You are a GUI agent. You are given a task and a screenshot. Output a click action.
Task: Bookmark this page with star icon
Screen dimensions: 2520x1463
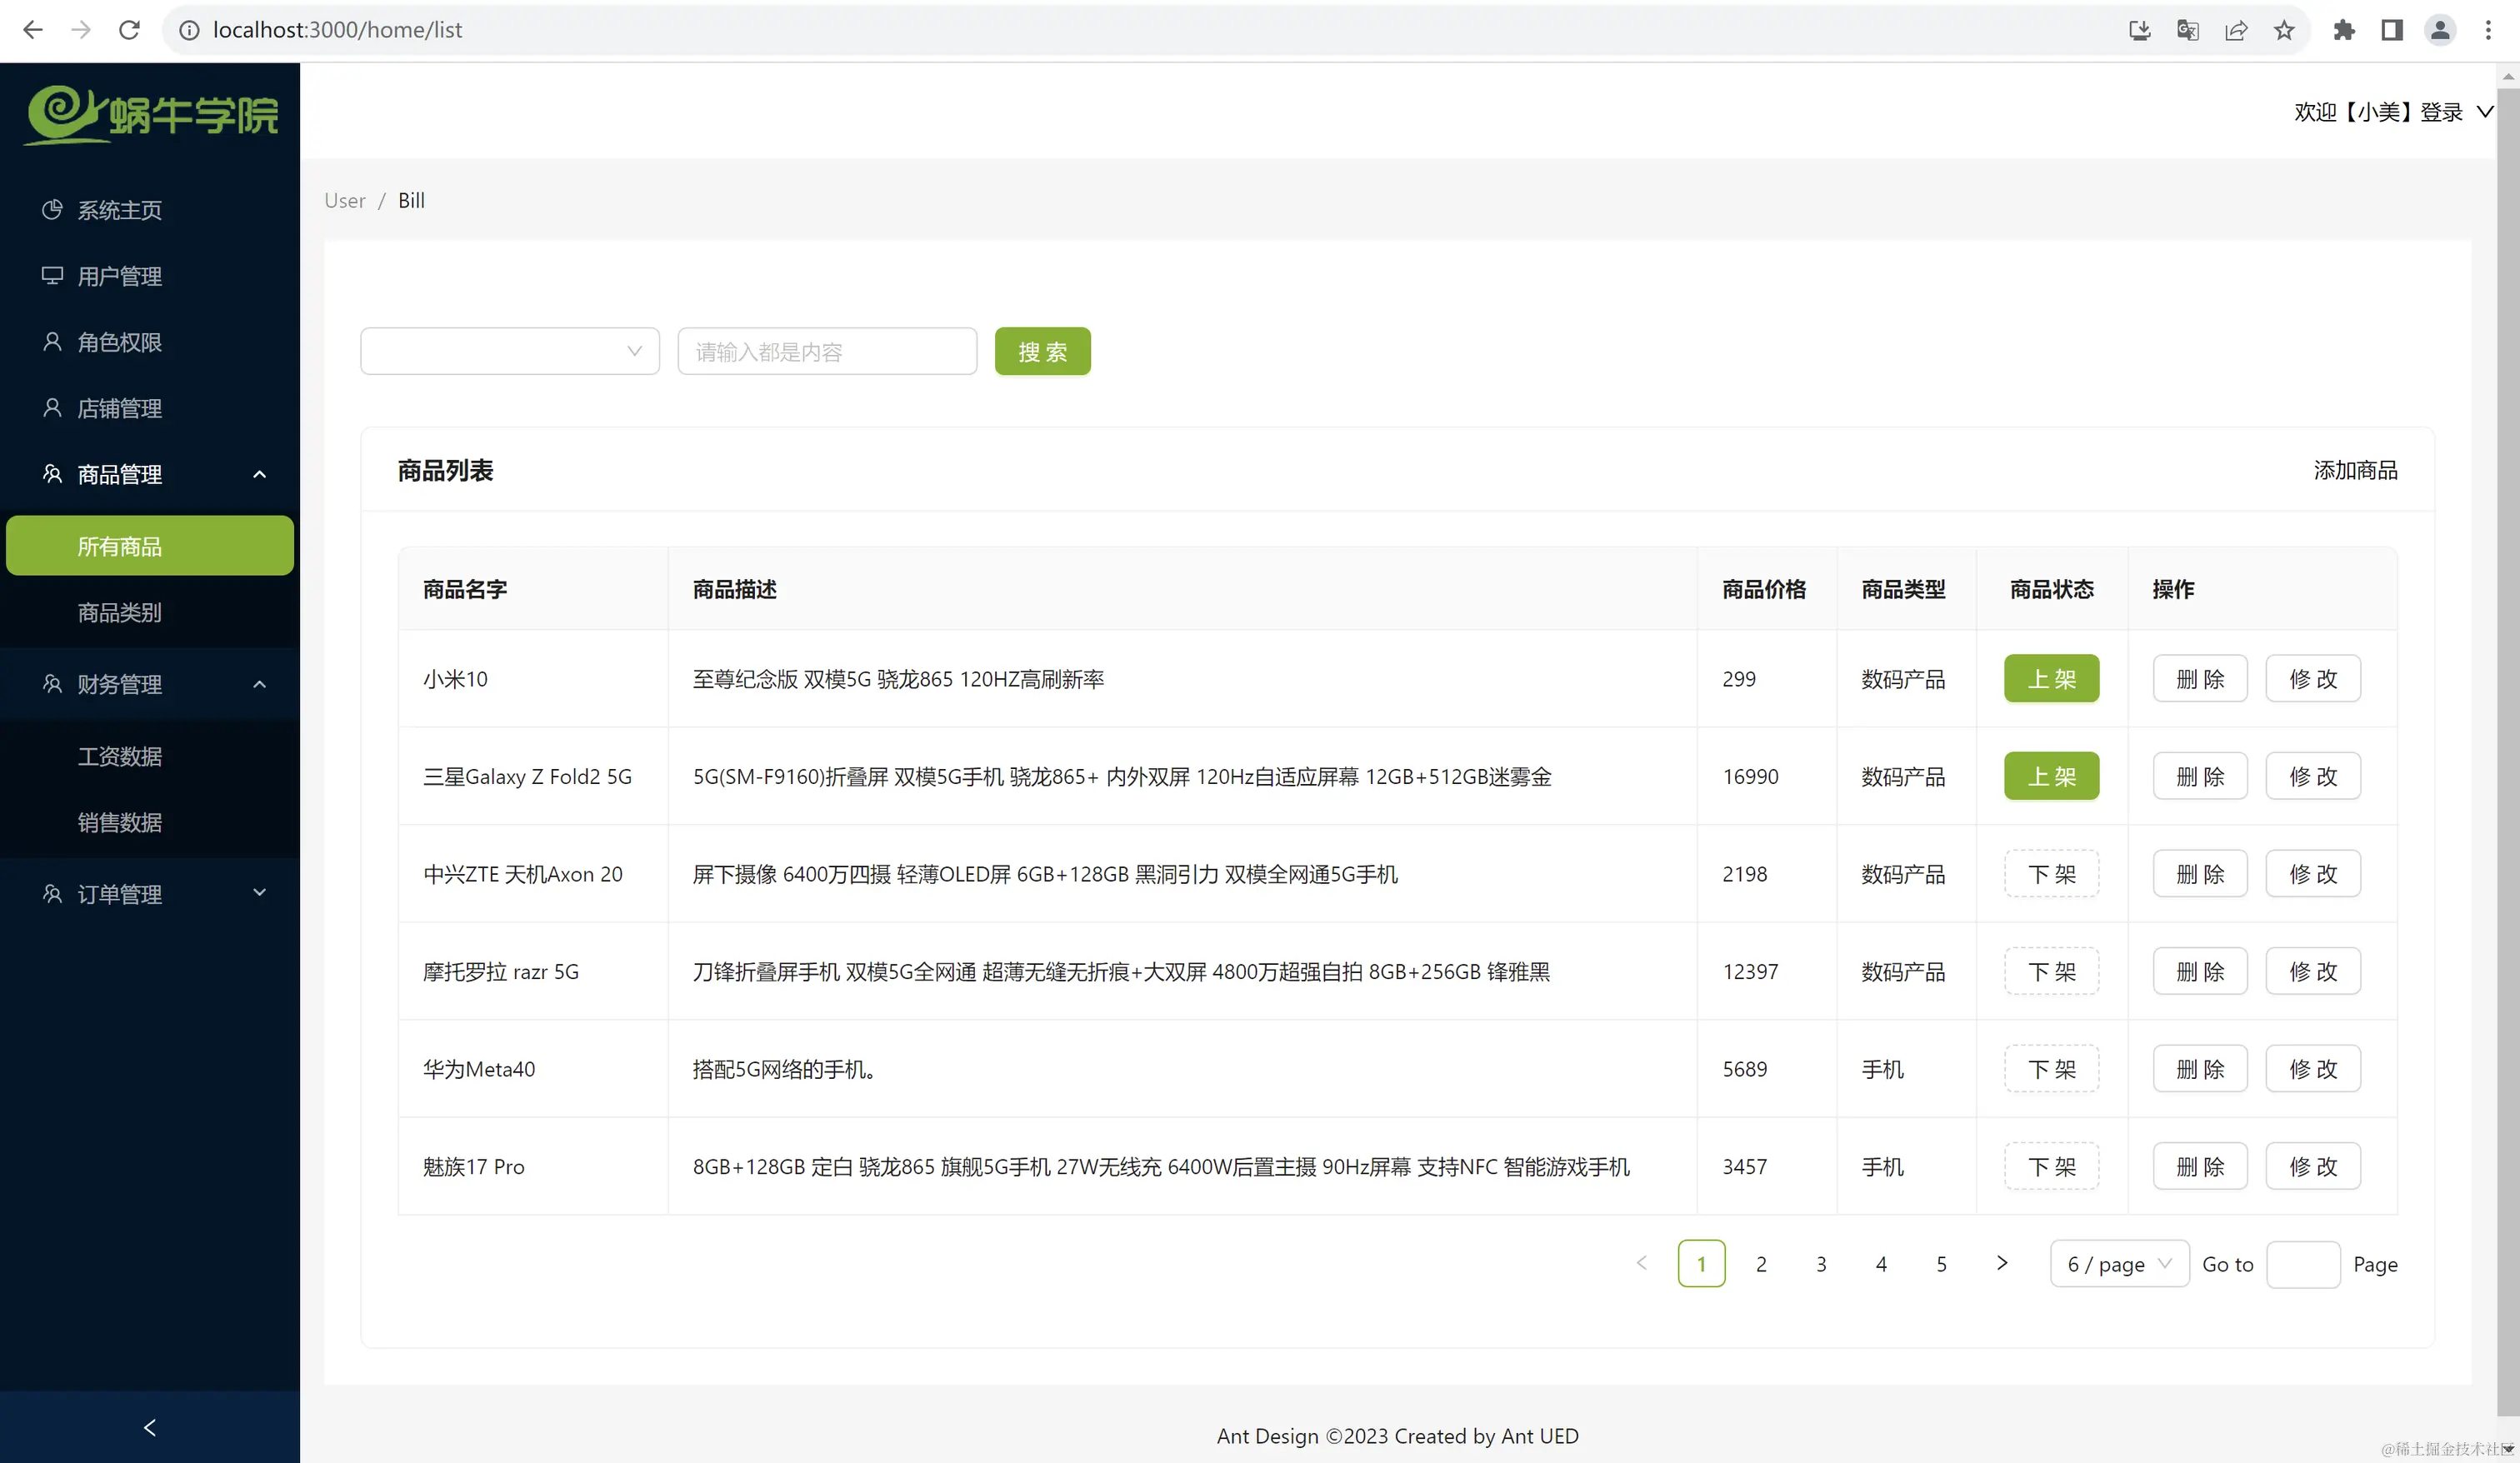coord(2283,30)
